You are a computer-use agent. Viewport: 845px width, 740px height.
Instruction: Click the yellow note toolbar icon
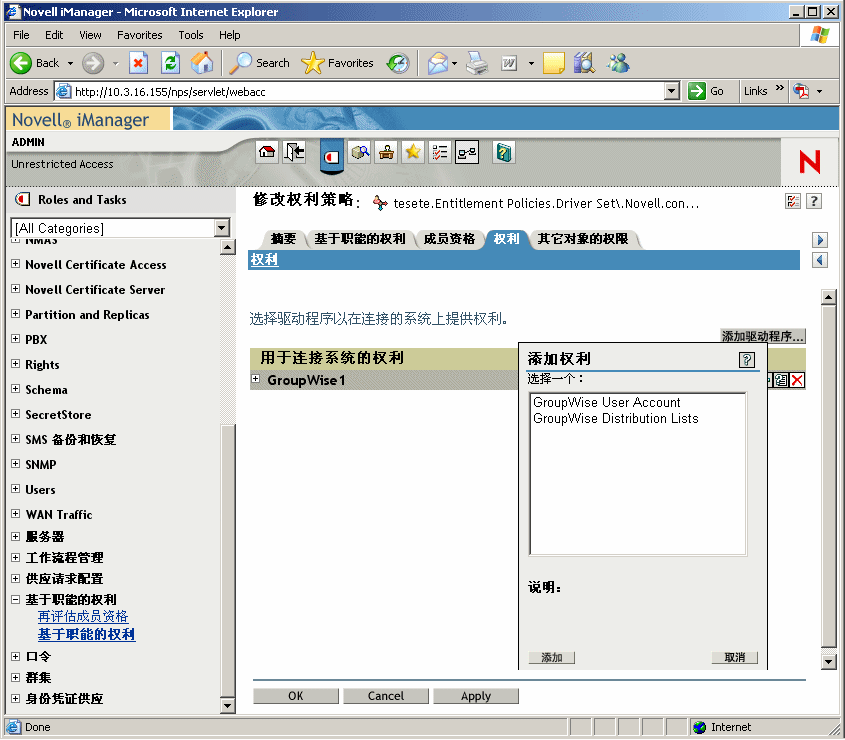click(553, 63)
